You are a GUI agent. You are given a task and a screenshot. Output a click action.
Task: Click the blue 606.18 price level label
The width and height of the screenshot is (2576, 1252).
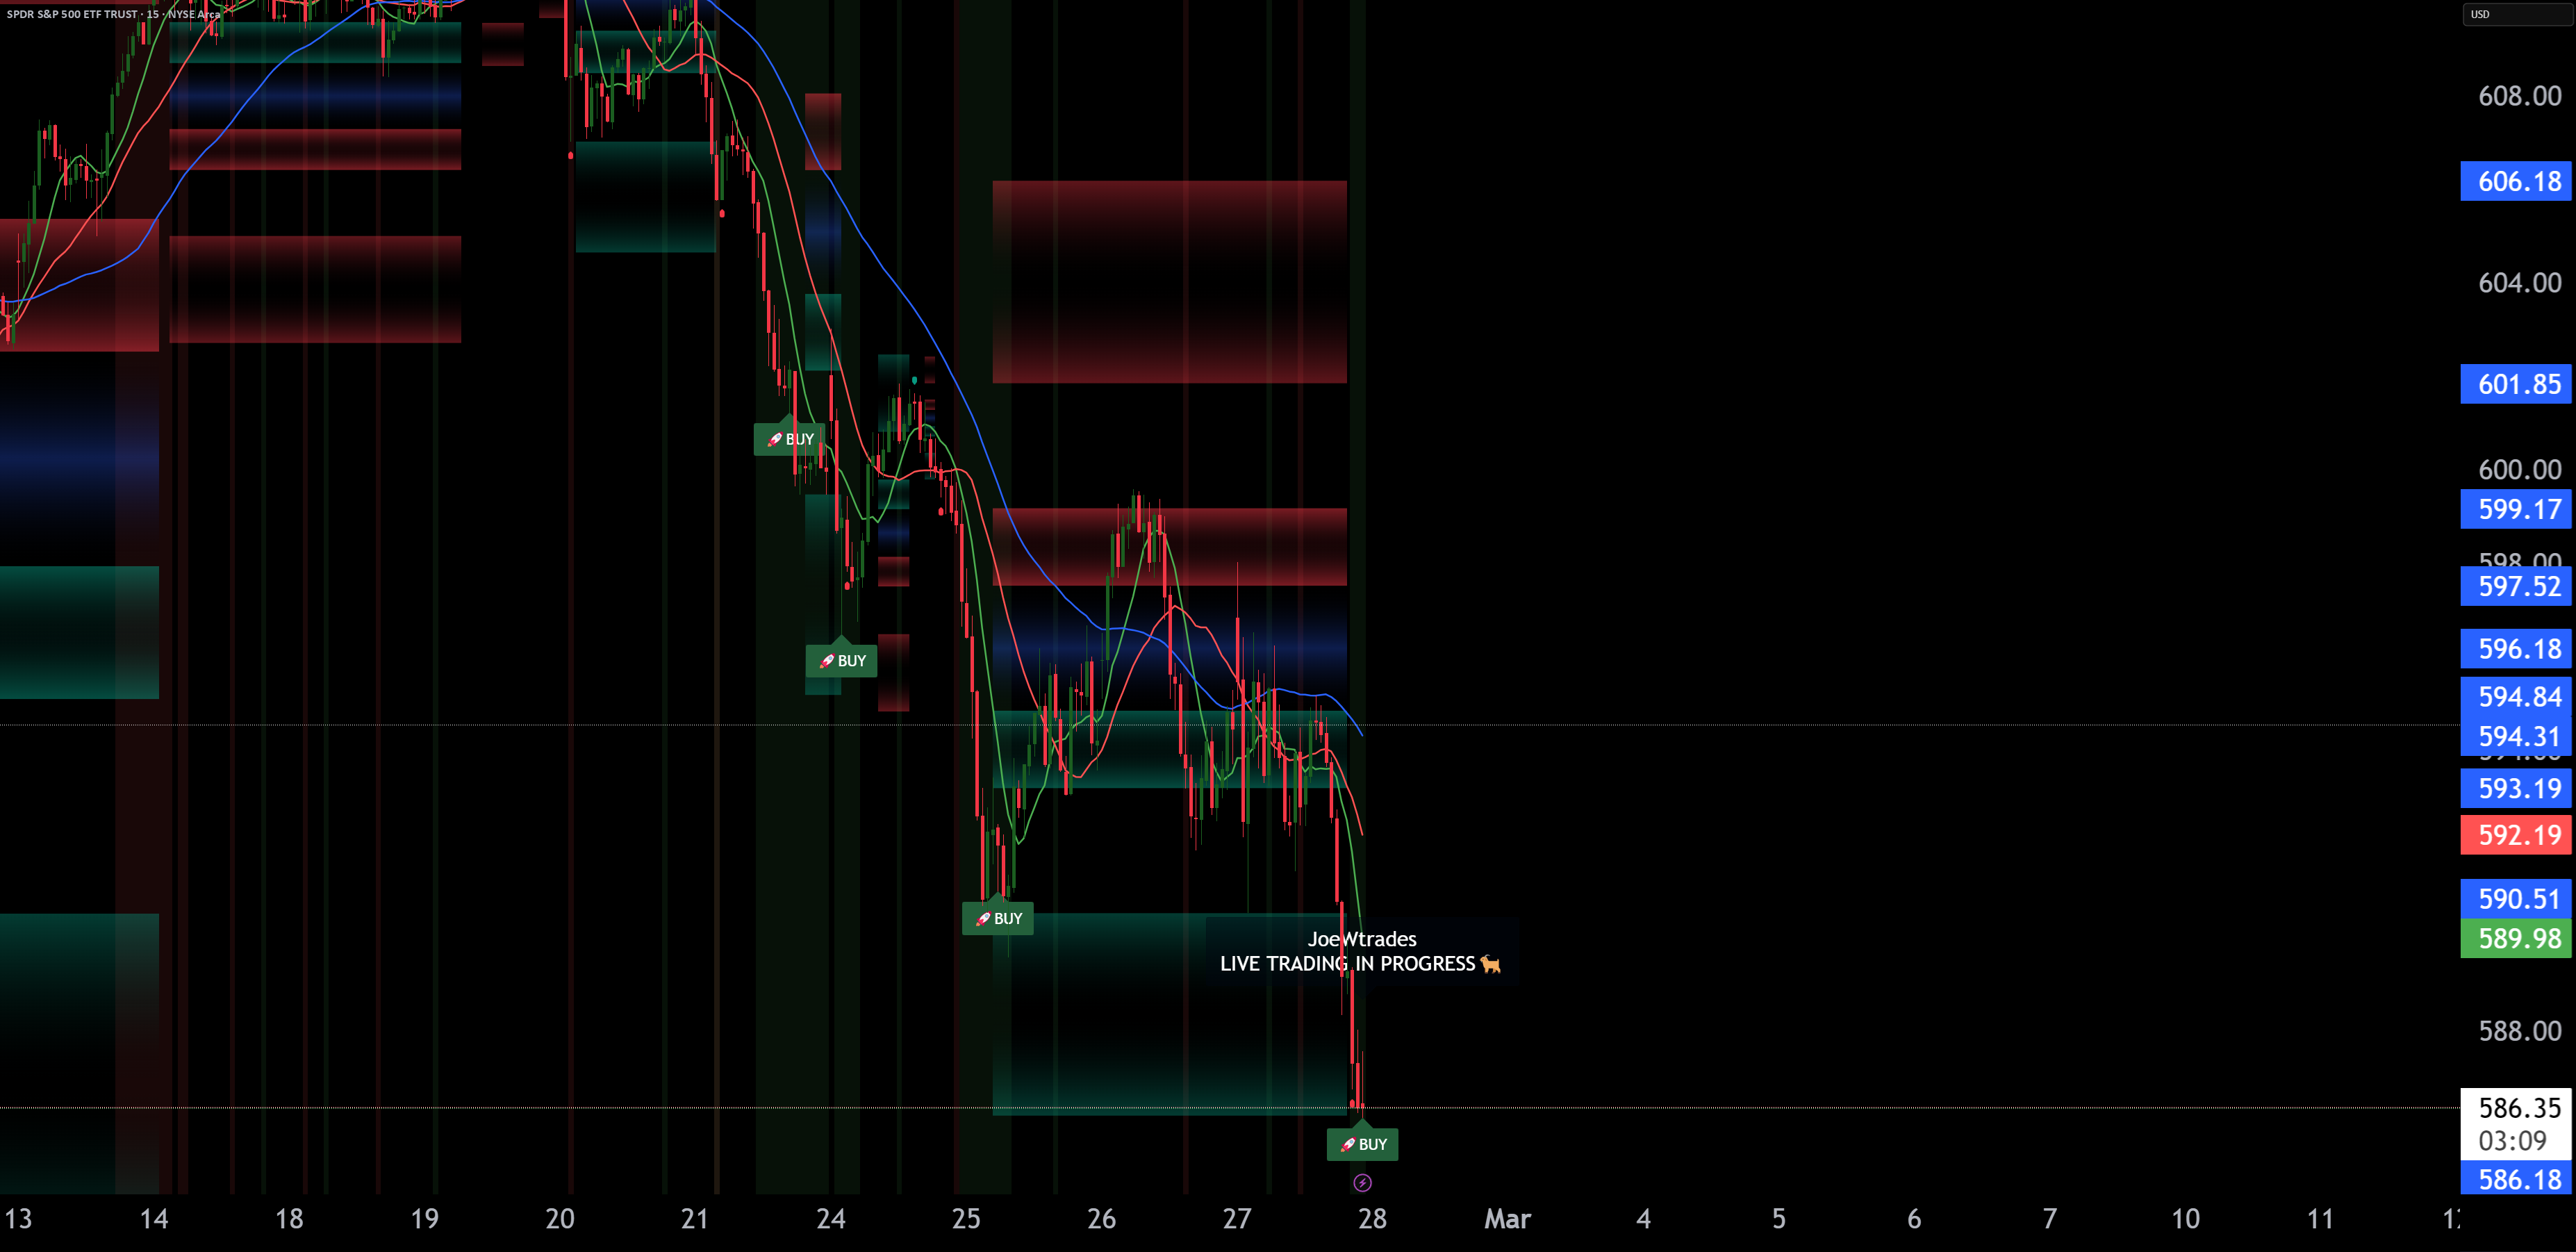(x=2516, y=181)
